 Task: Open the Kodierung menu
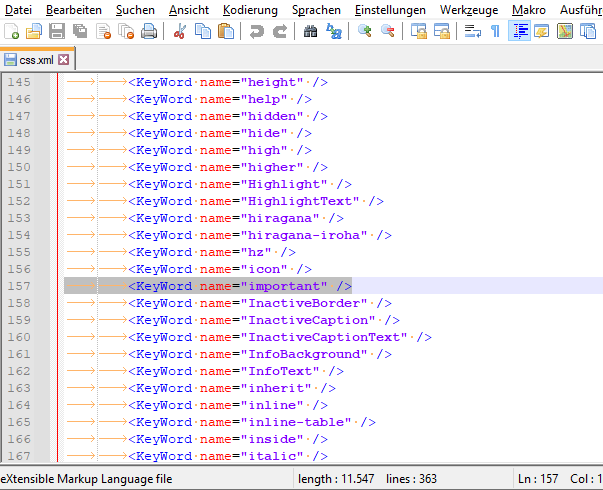250,9
